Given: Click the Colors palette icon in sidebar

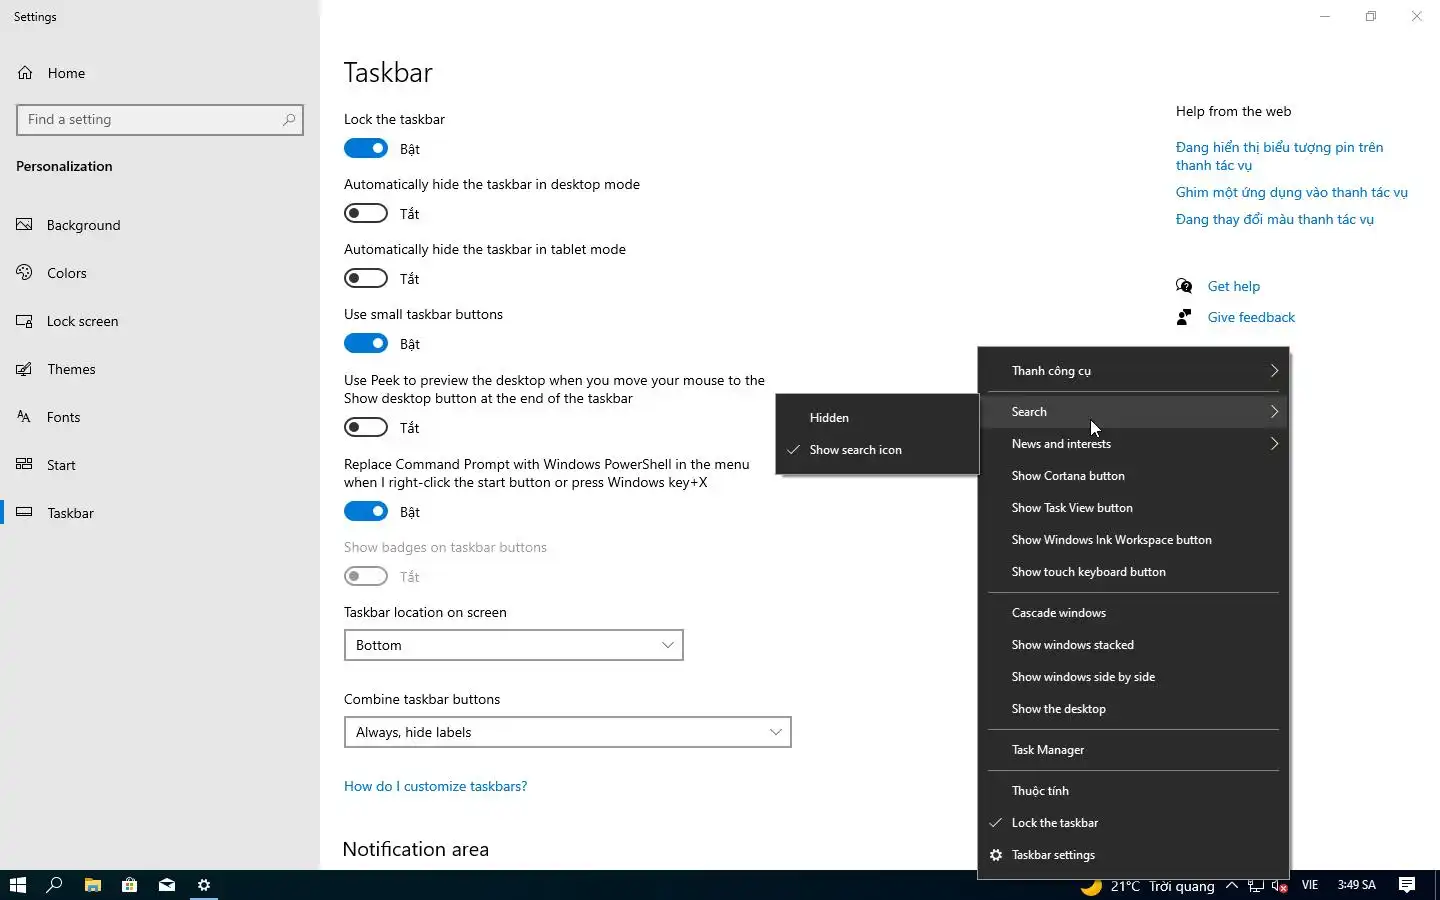Looking at the screenshot, I should click(x=25, y=273).
